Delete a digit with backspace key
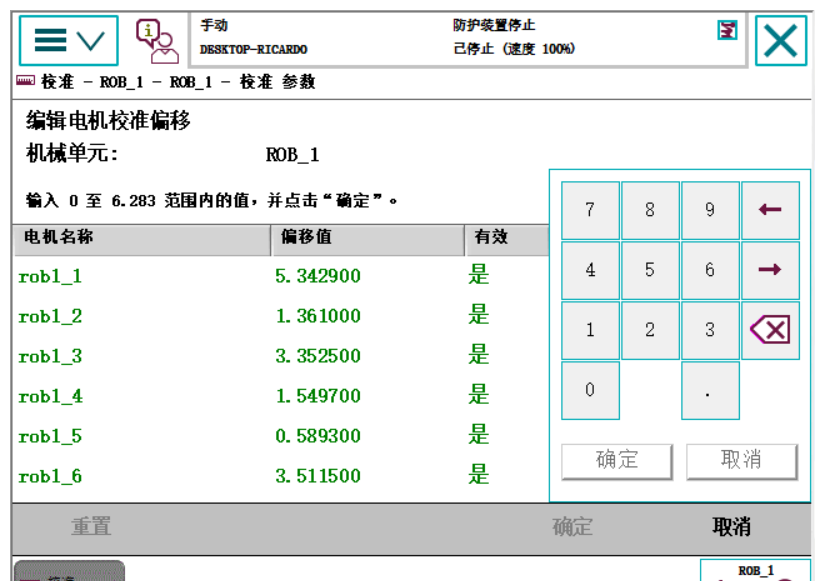821x581 pixels. (770, 330)
